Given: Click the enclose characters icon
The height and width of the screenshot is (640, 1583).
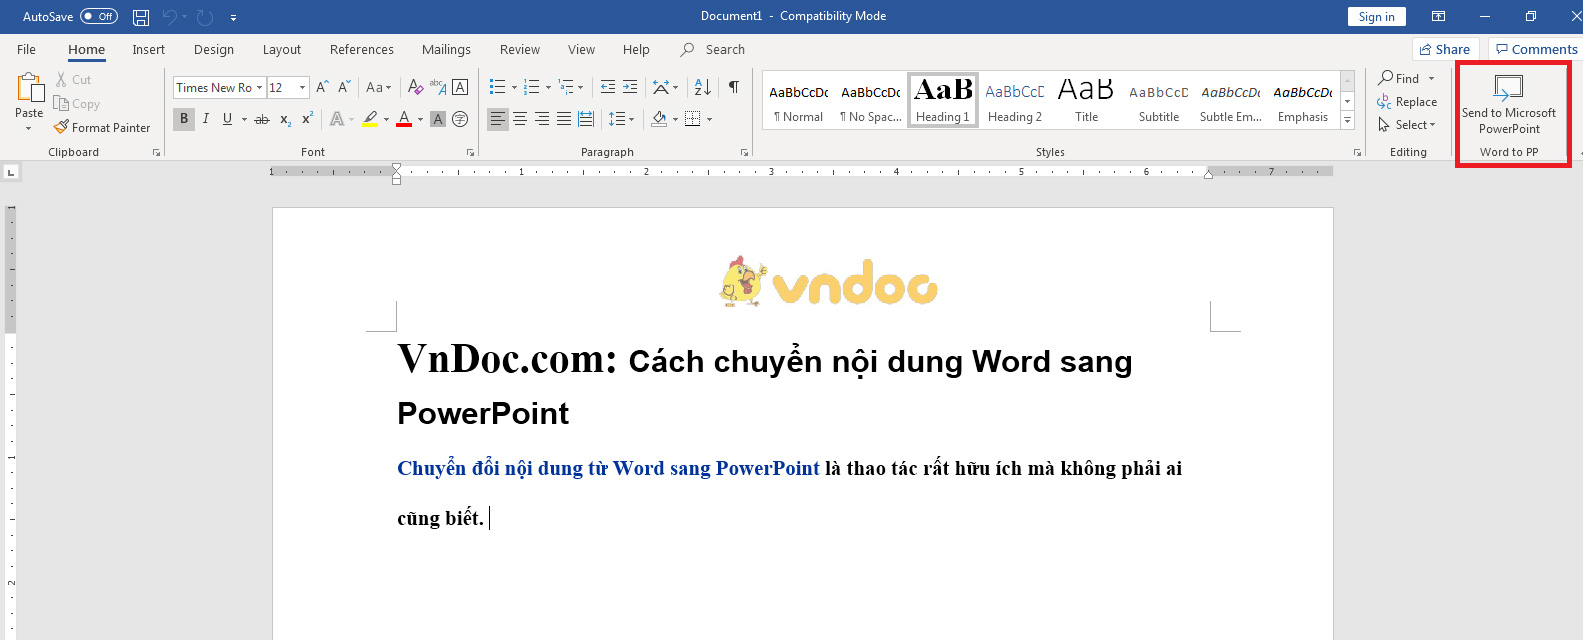Looking at the screenshot, I should click(460, 119).
